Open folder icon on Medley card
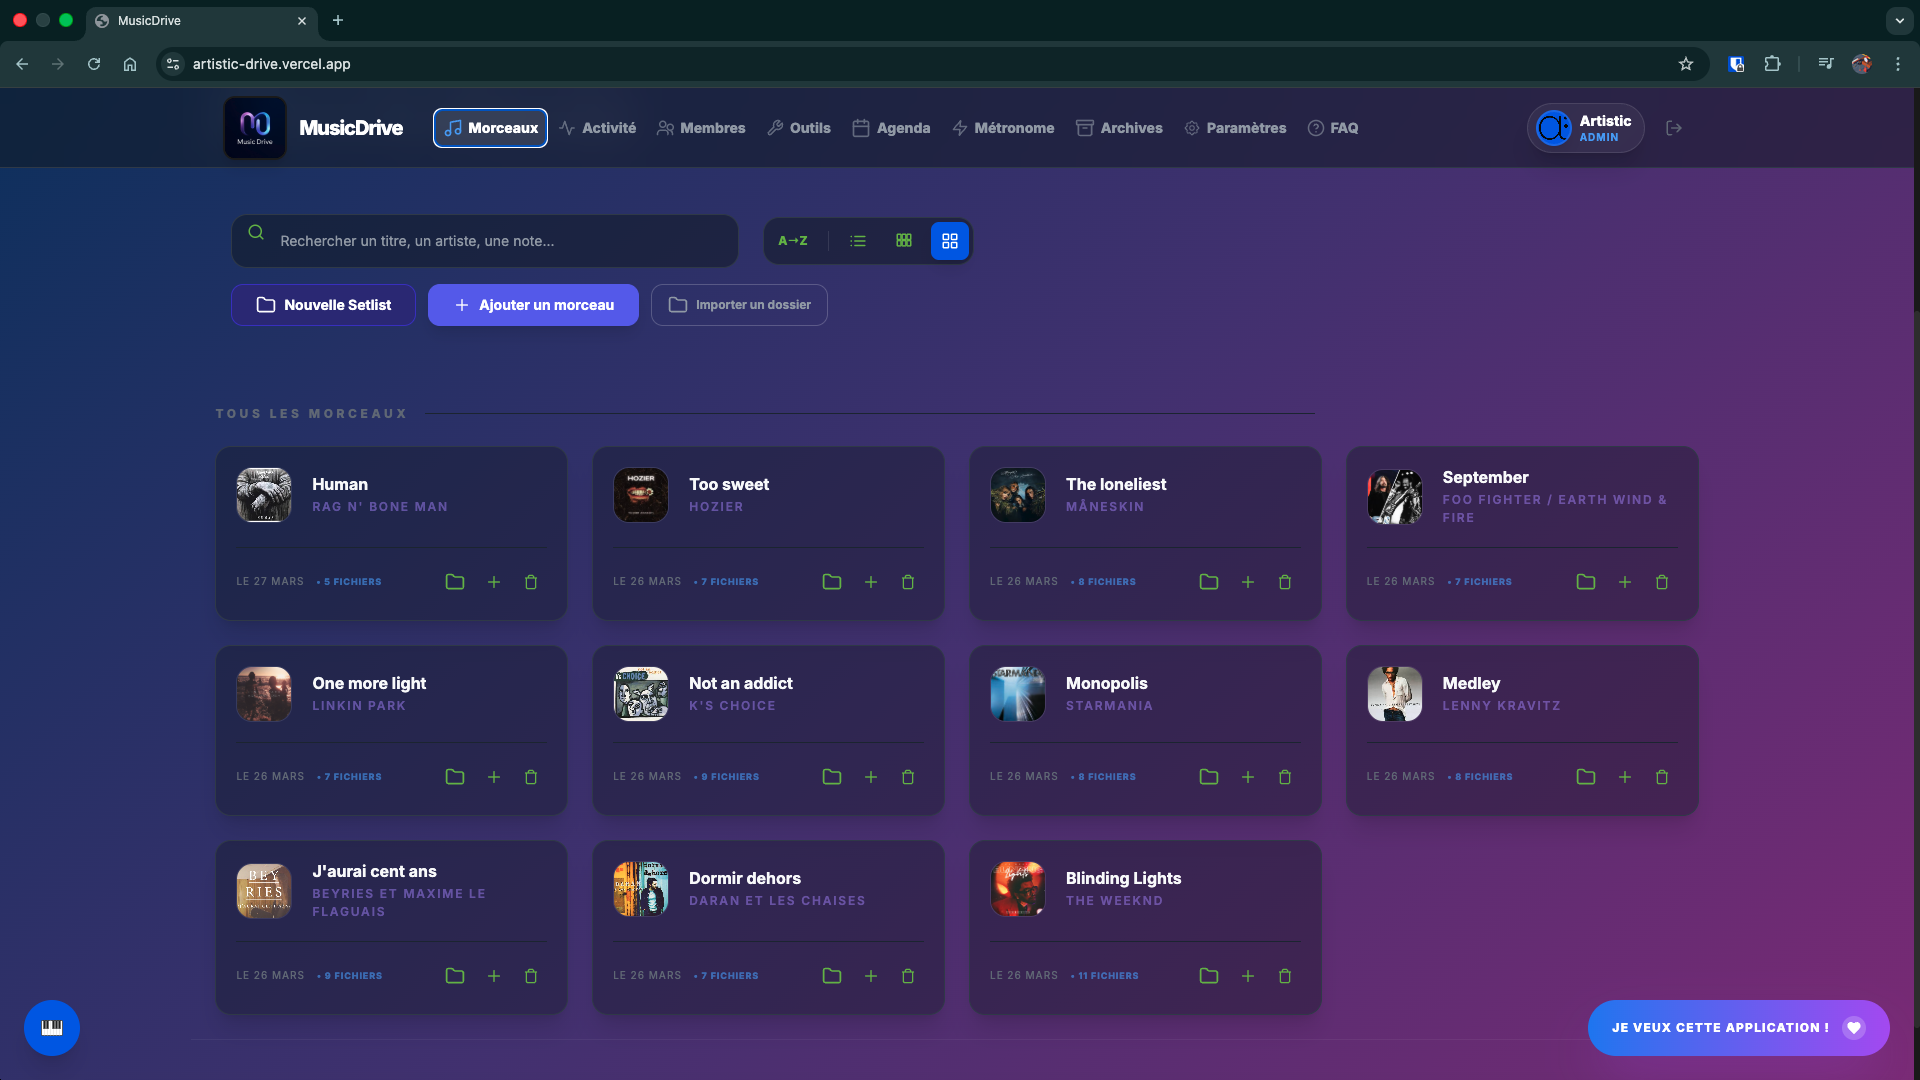This screenshot has width=1920, height=1080. click(1586, 777)
